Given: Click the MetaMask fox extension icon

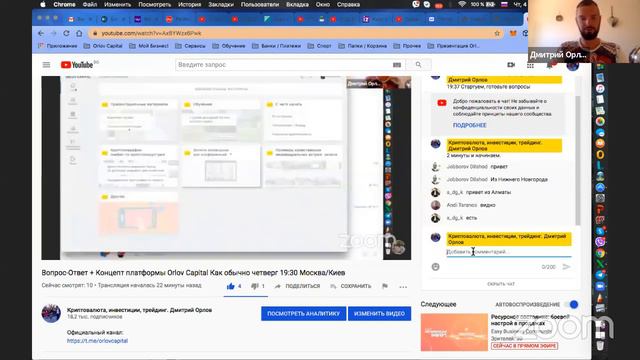Looking at the screenshot, I should (513, 33).
